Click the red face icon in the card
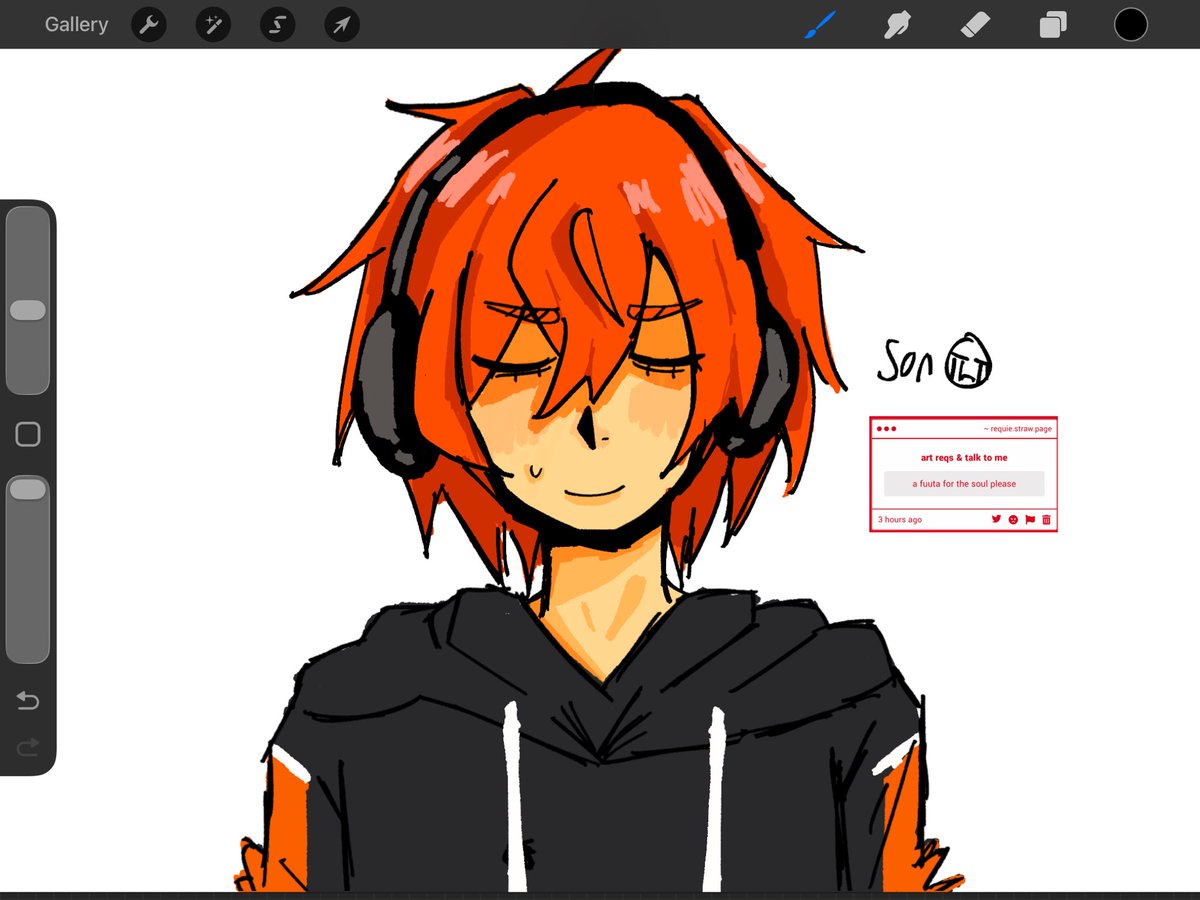Viewport: 1200px width, 900px height. (x=1013, y=520)
